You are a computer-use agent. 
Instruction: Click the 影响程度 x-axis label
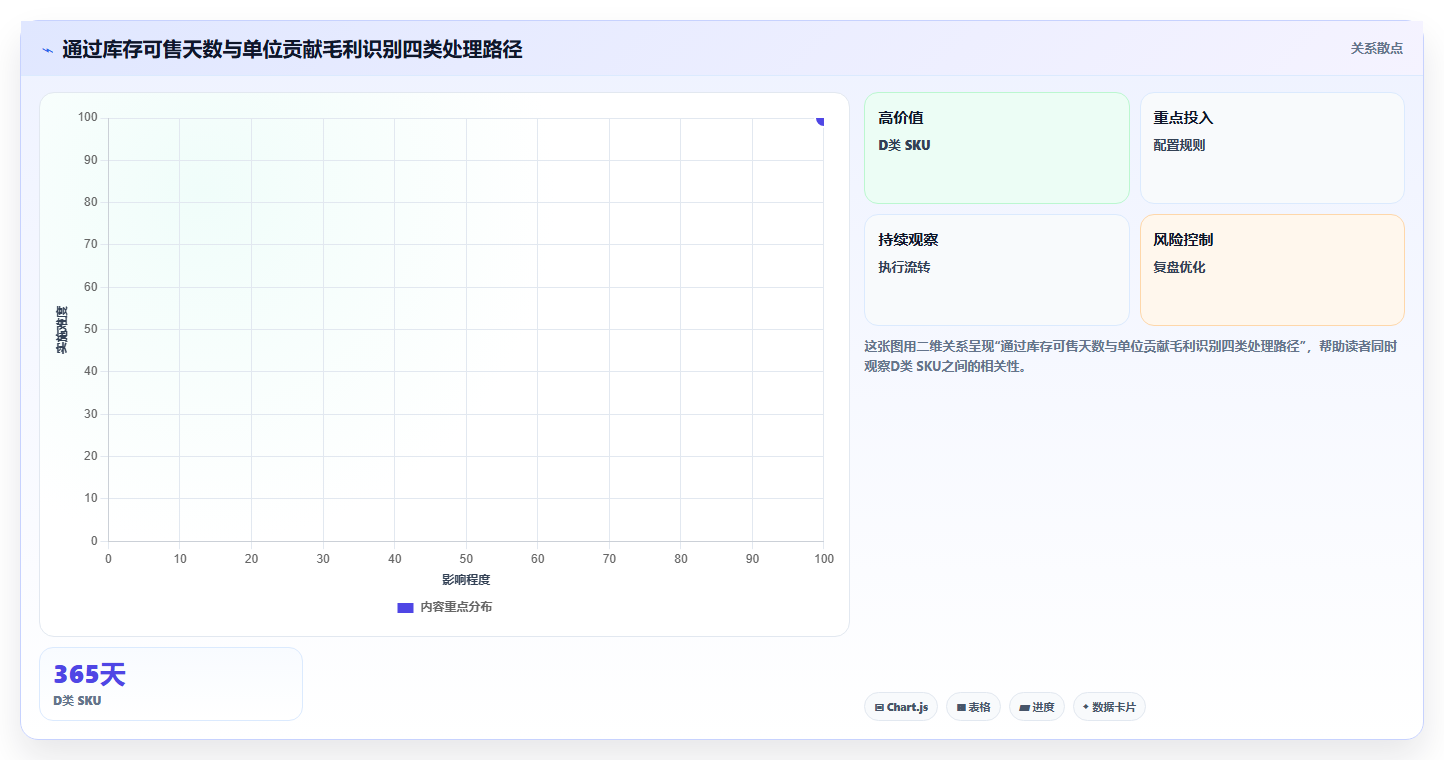pyautogui.click(x=466, y=580)
